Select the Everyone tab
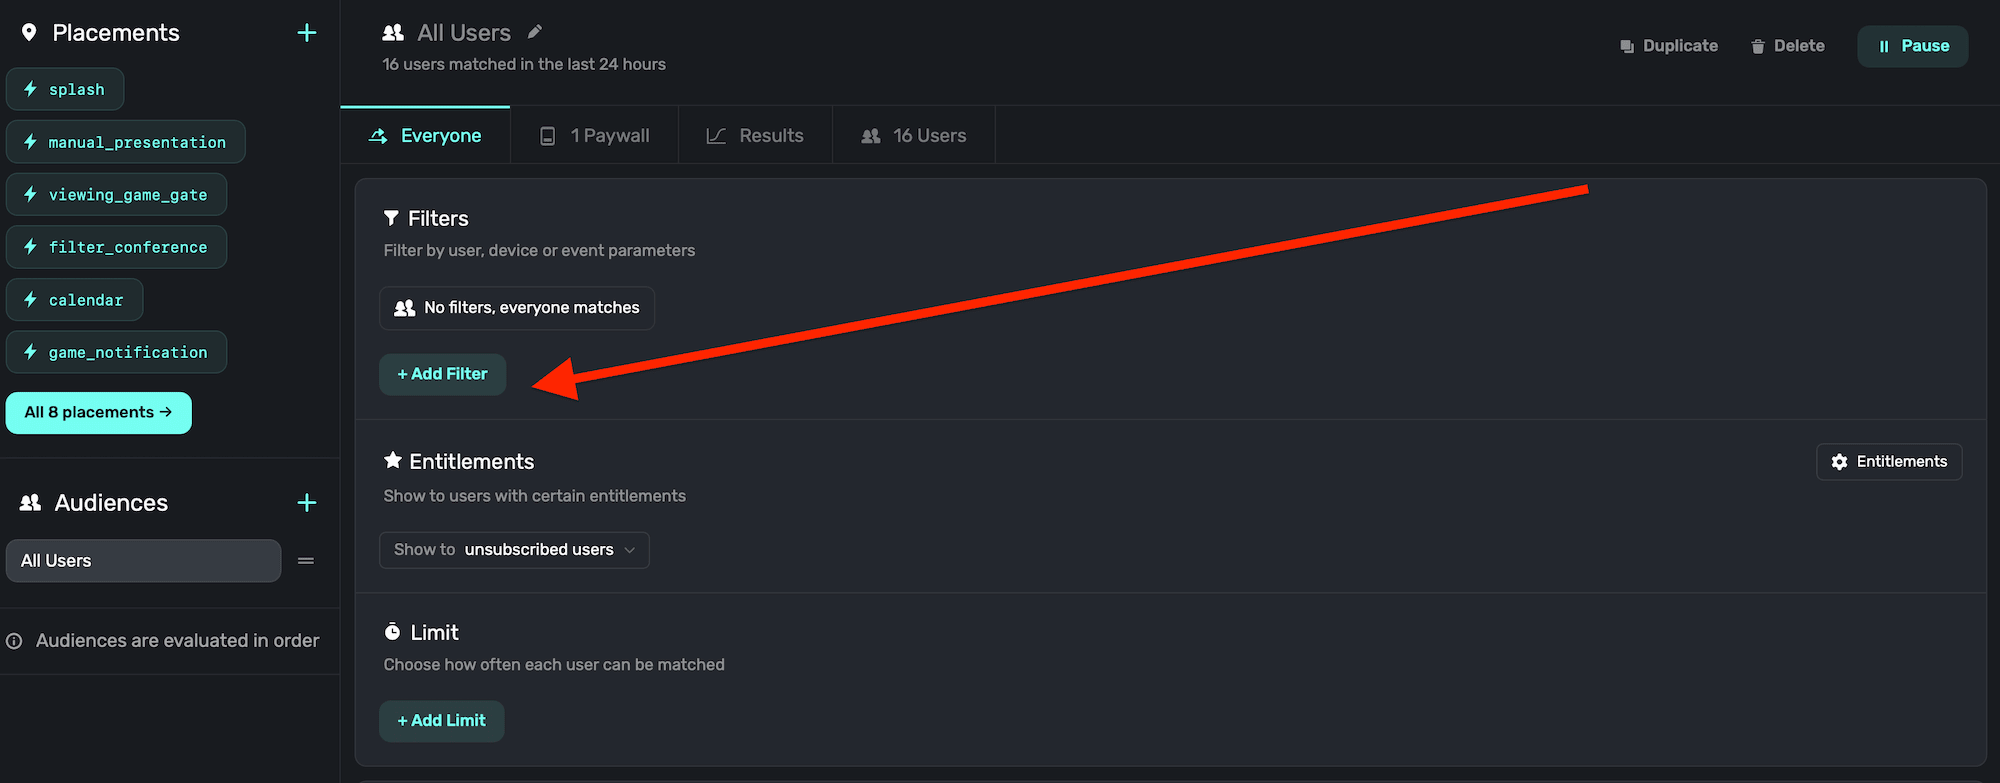 (425, 136)
